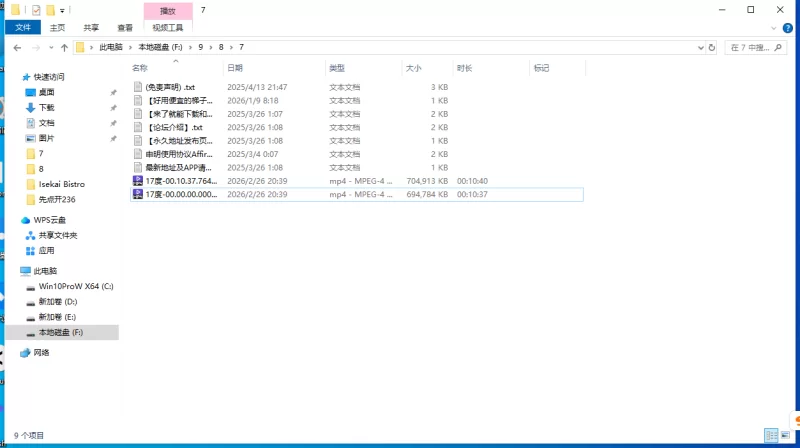
Task: Click the video icon of 17度-00.10.37.764 file
Action: [x=138, y=181]
